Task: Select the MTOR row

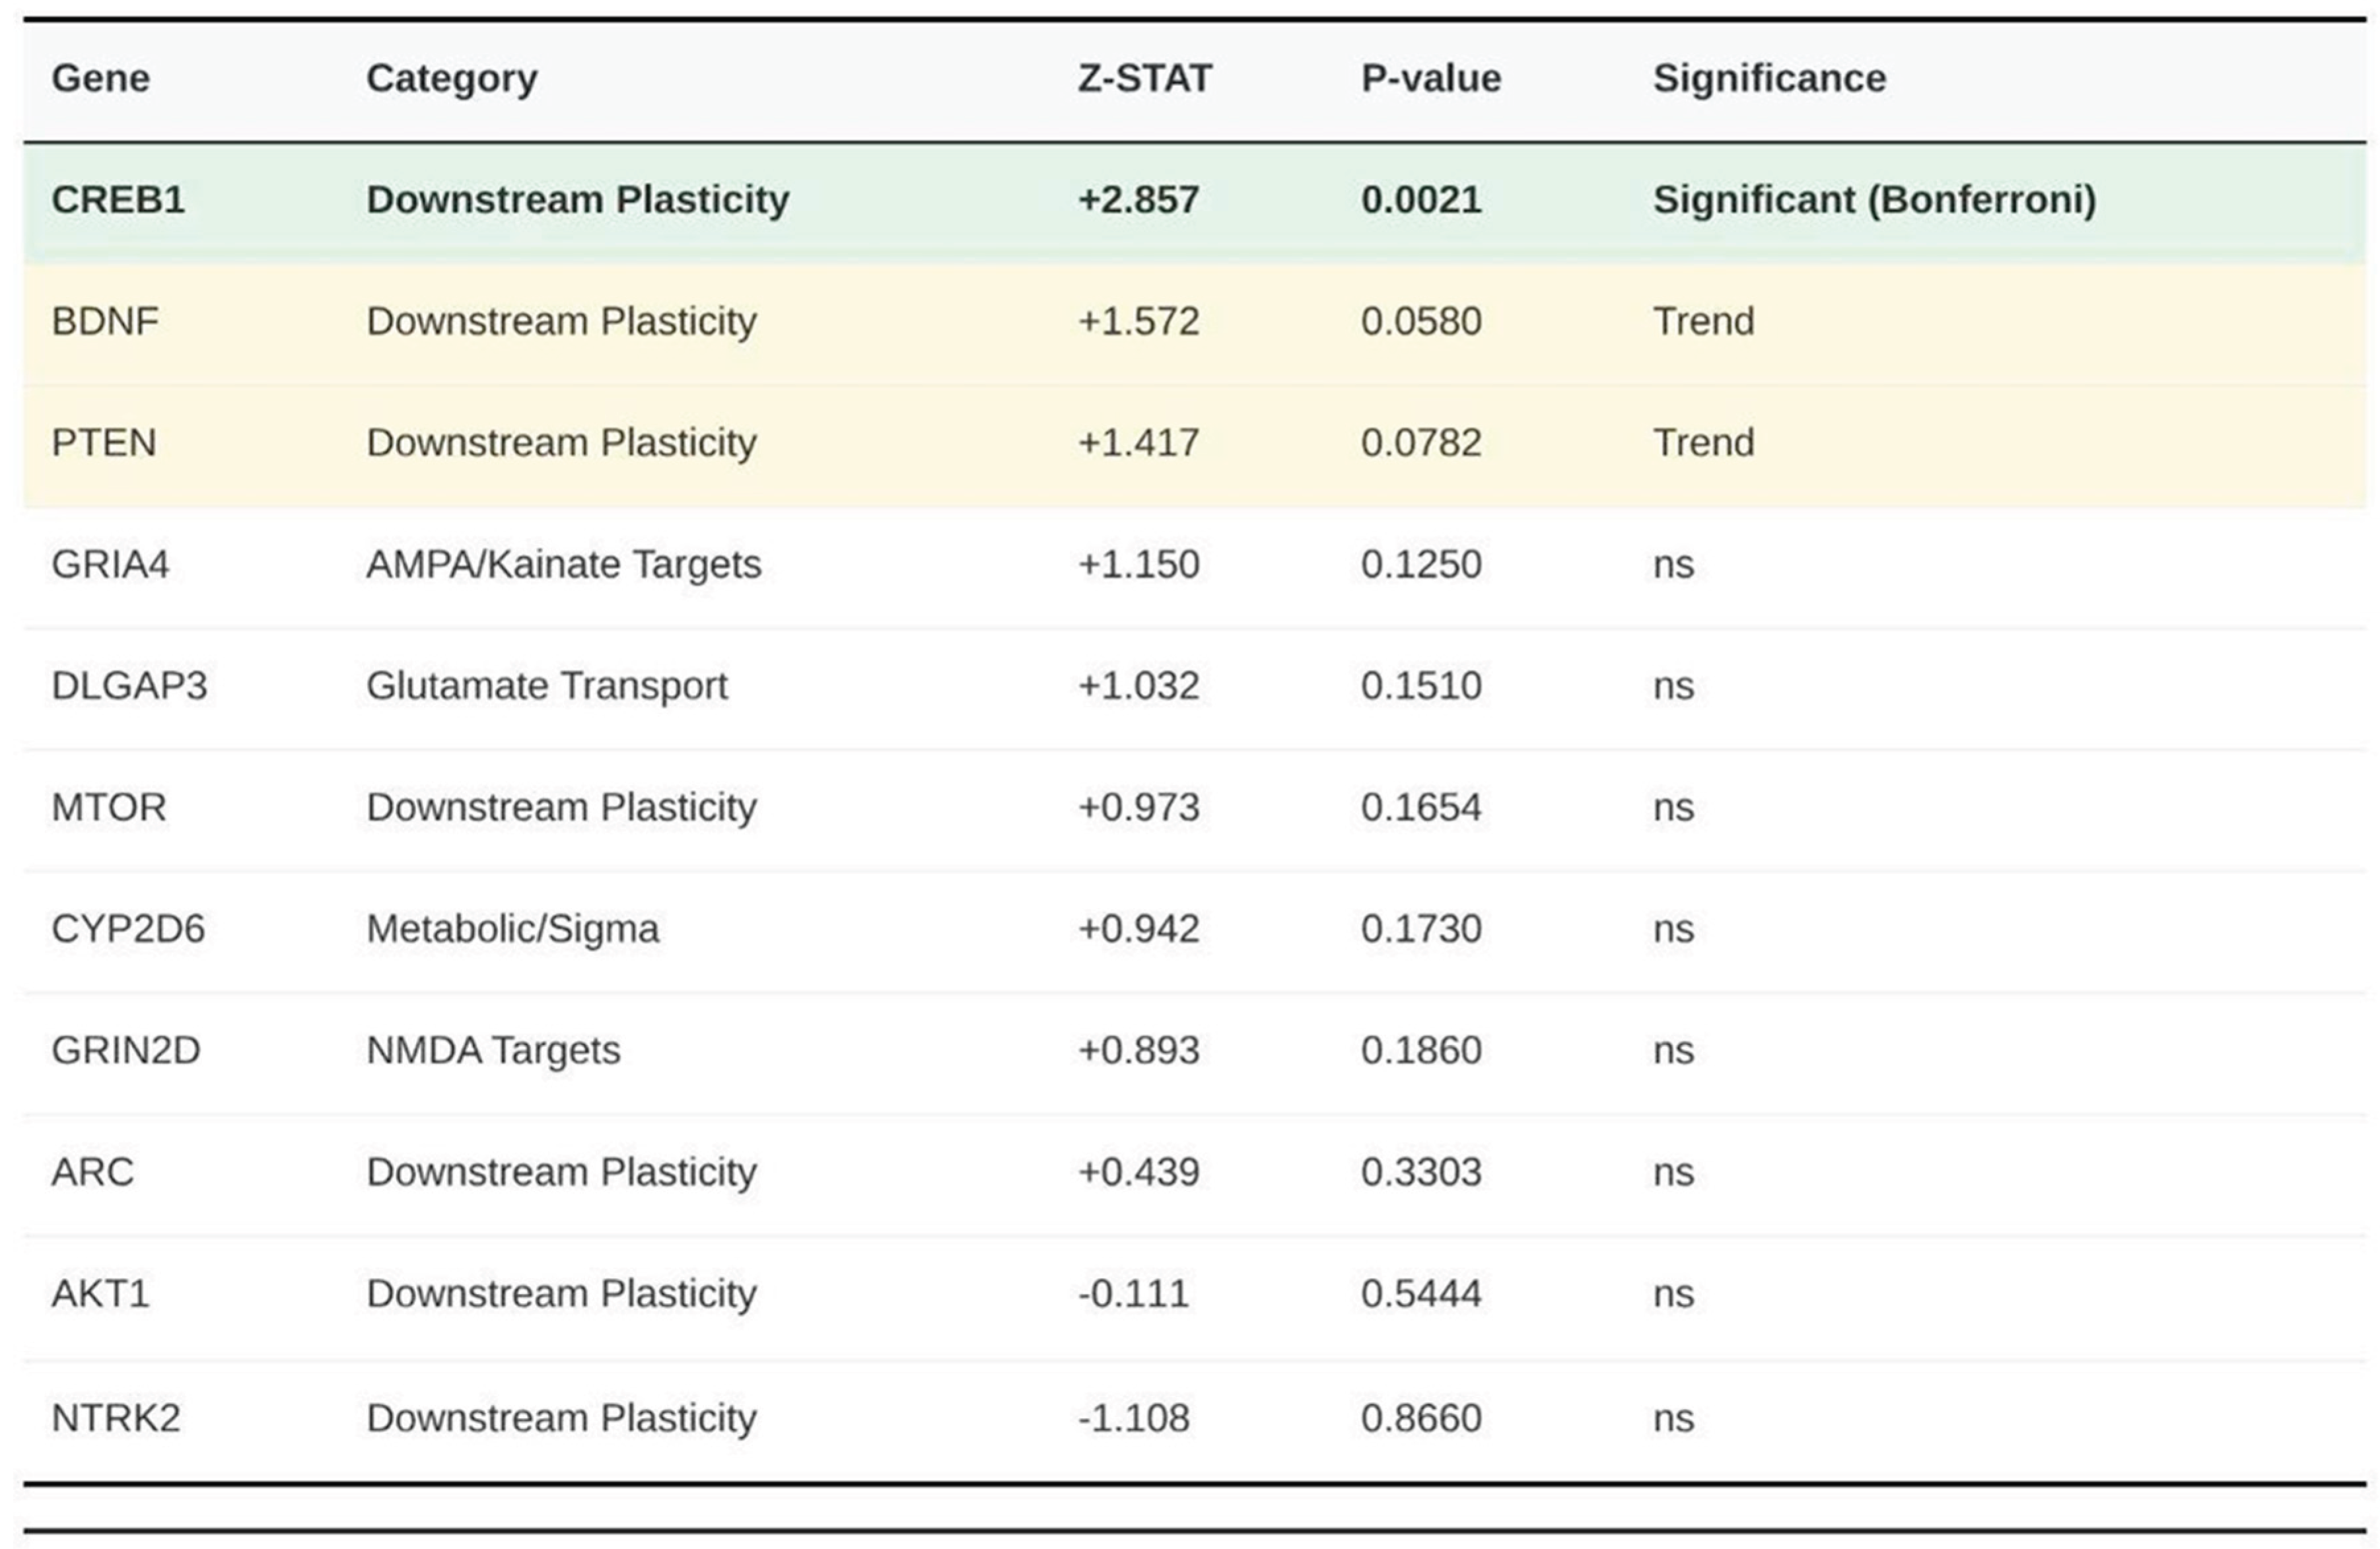Action: tap(108, 807)
